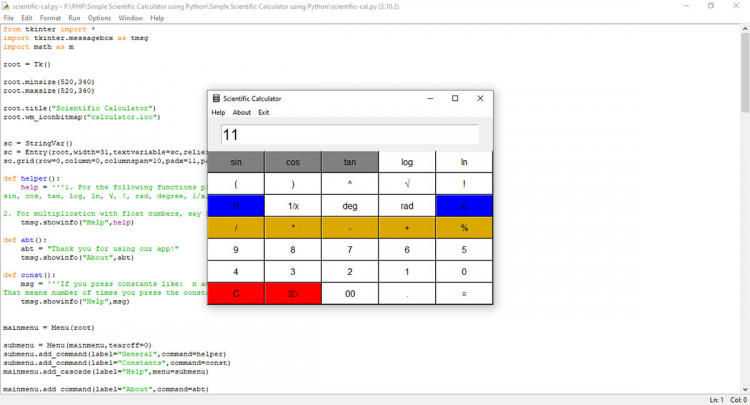This screenshot has width=750, height=405.
Task: Open Help menu in Scientific Calculator
Action: (218, 112)
